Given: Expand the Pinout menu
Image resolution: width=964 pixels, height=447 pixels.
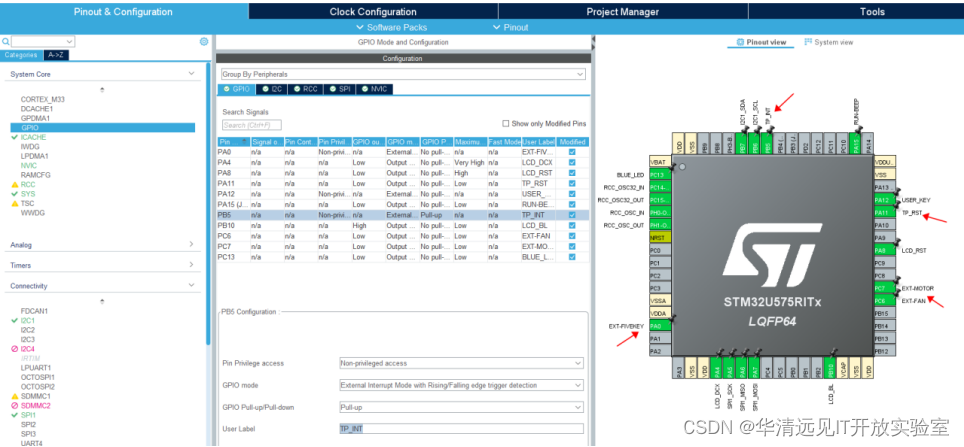Looking at the screenshot, I should pos(510,27).
